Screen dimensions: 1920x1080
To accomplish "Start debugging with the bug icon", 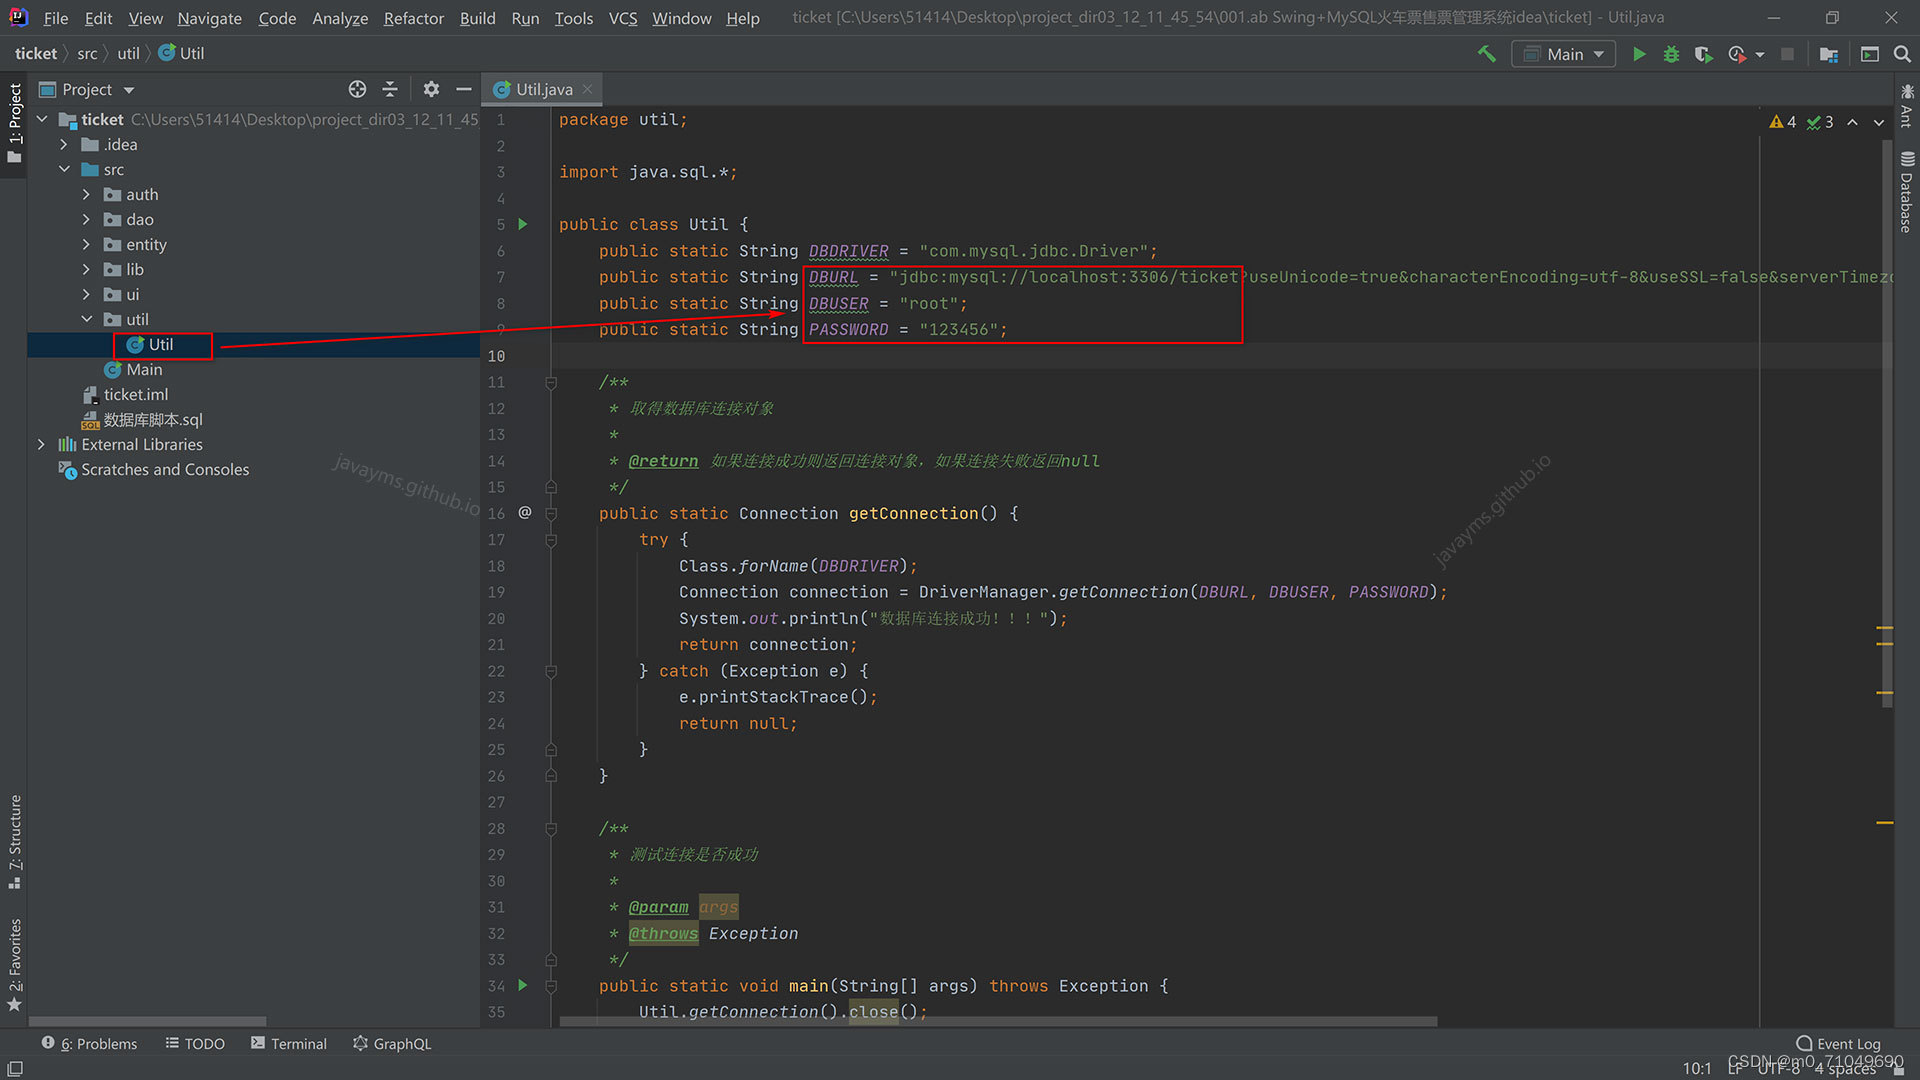I will pyautogui.click(x=1671, y=54).
